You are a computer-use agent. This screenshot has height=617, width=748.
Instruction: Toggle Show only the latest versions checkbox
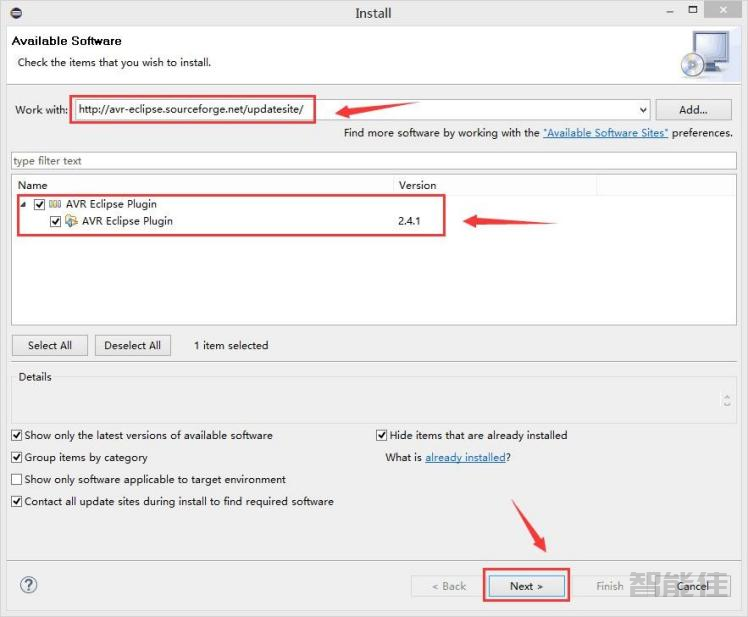[x=17, y=436]
